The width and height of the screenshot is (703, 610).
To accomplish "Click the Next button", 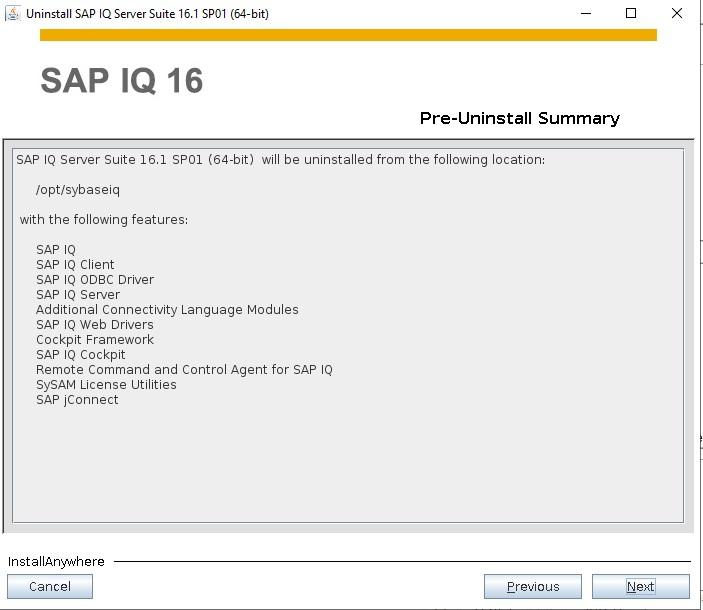I will [640, 586].
